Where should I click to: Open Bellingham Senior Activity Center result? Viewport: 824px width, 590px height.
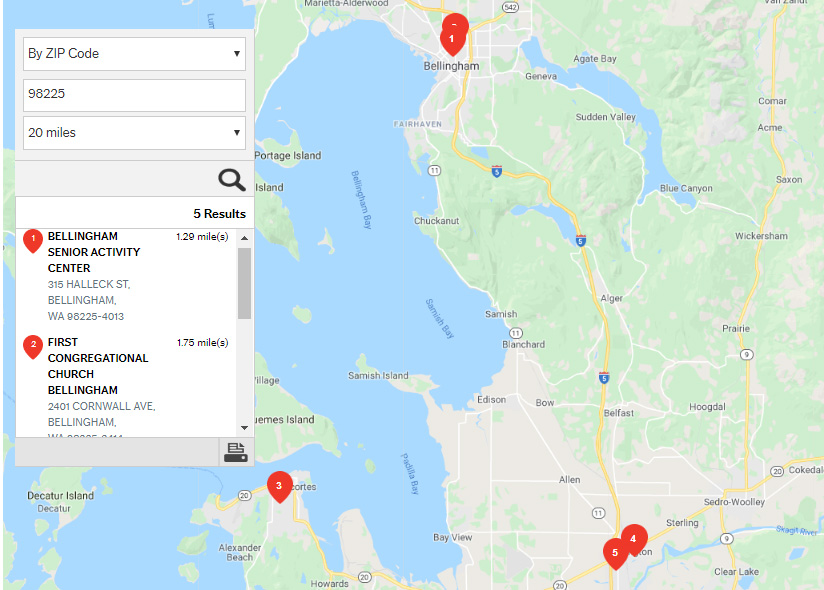[94, 252]
